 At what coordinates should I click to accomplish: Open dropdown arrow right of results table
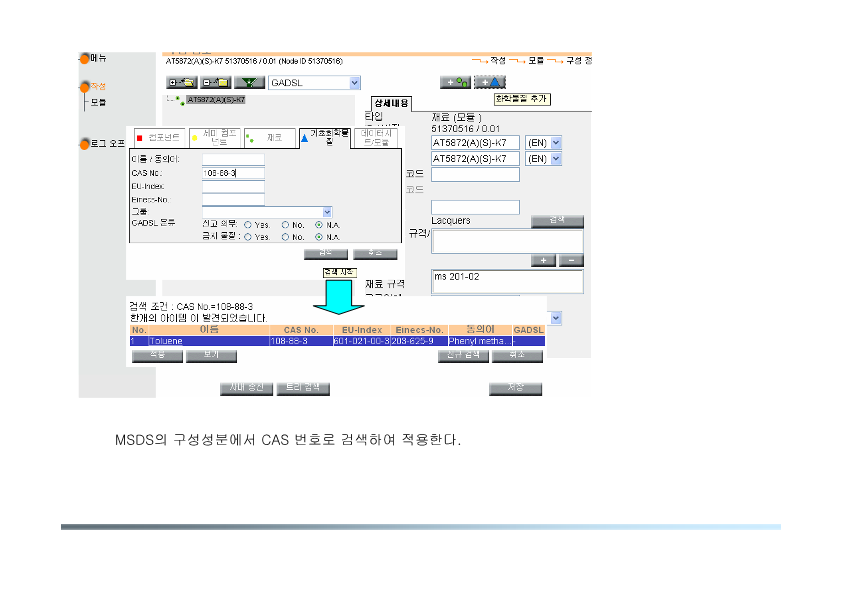[x=556, y=318]
